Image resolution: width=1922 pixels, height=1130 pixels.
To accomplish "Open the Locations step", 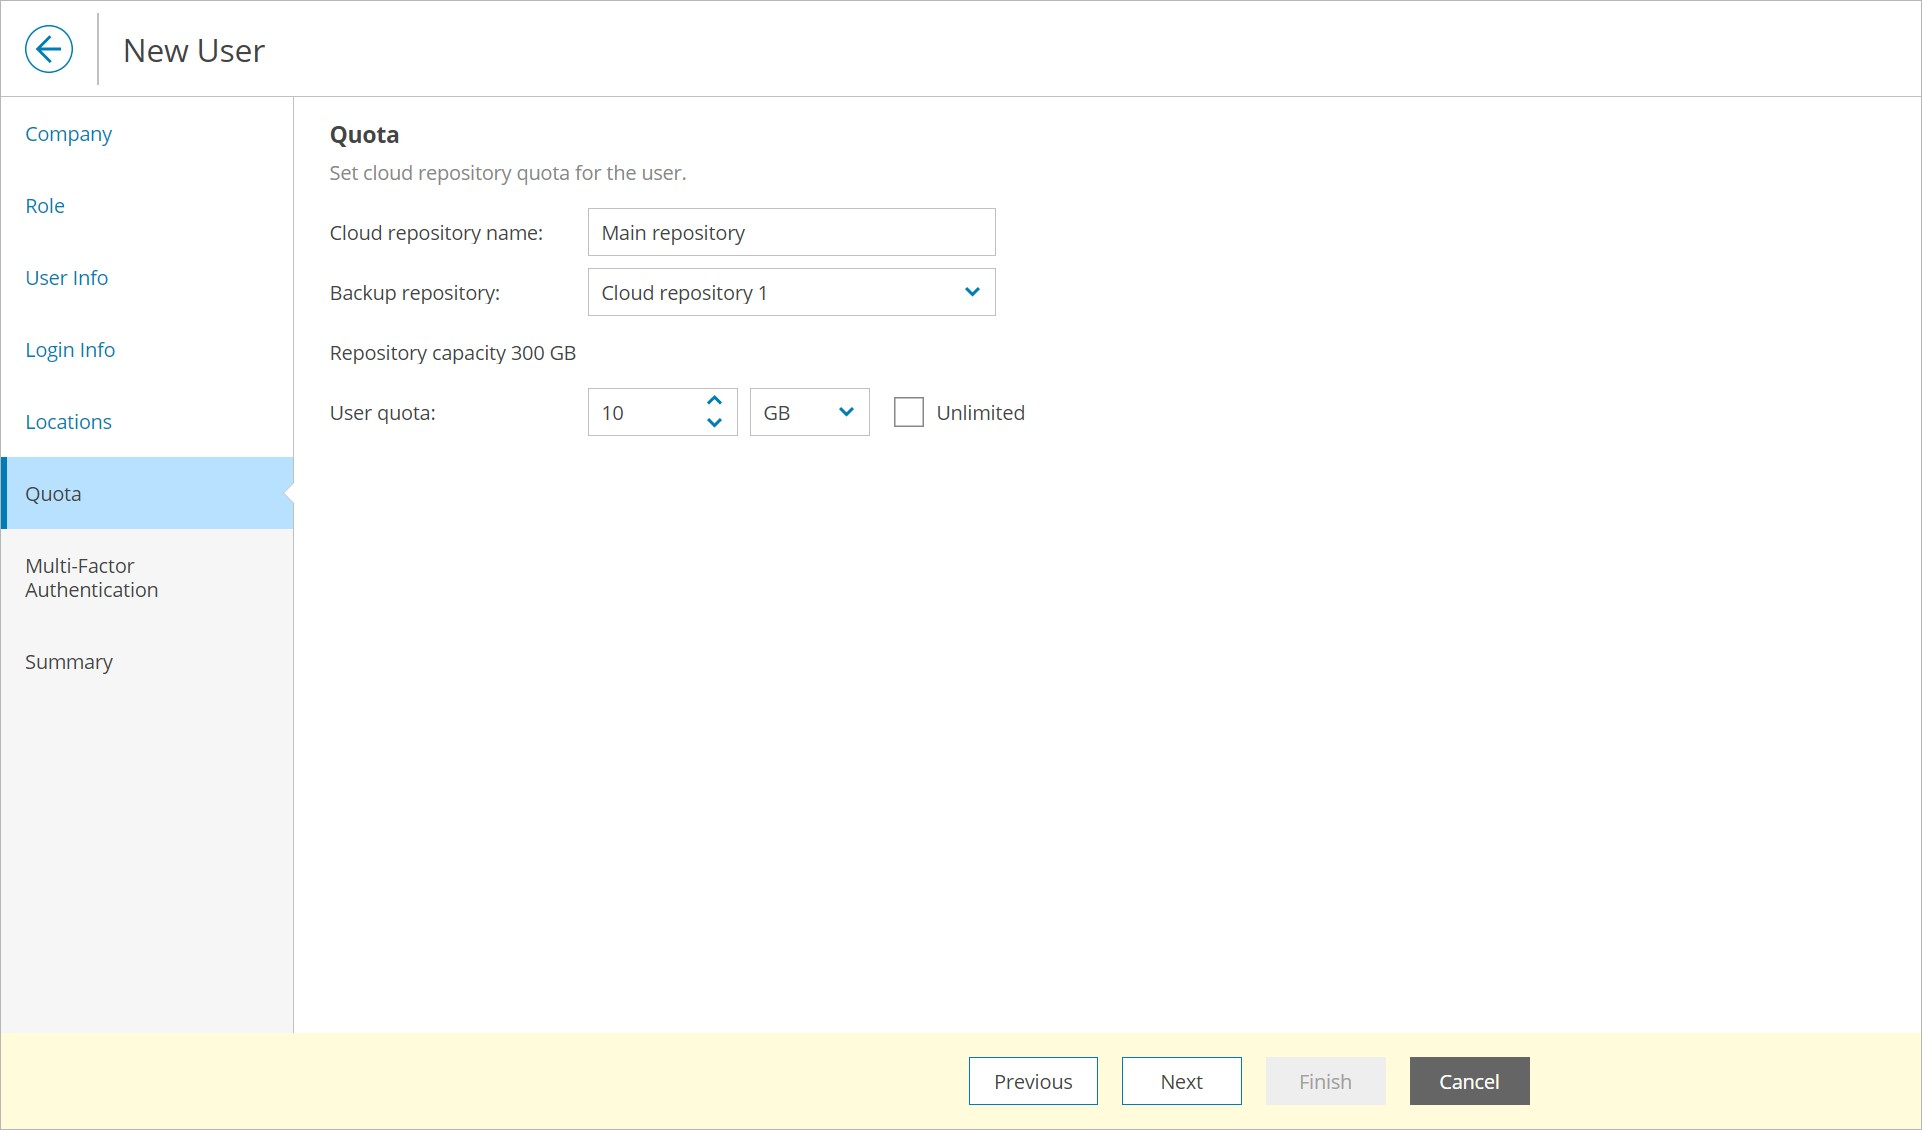I will (68, 422).
